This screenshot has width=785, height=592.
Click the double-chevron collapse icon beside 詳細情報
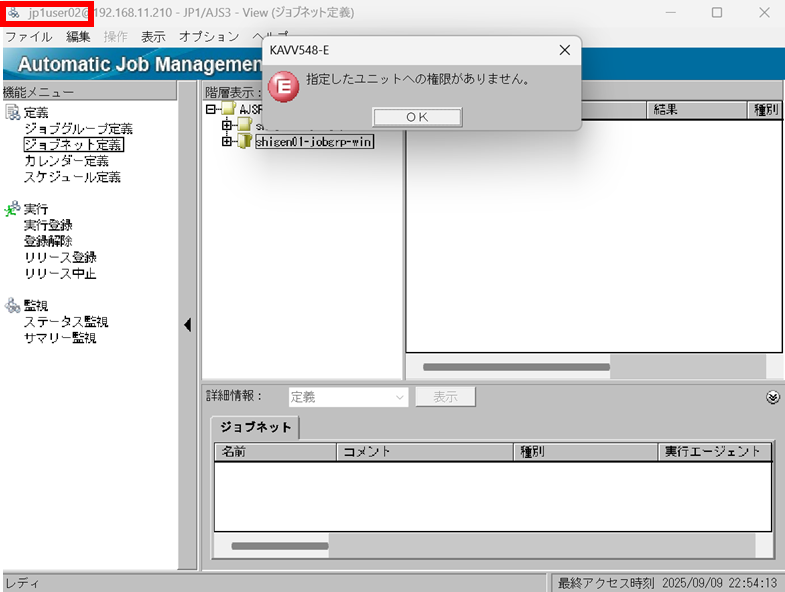tap(772, 397)
